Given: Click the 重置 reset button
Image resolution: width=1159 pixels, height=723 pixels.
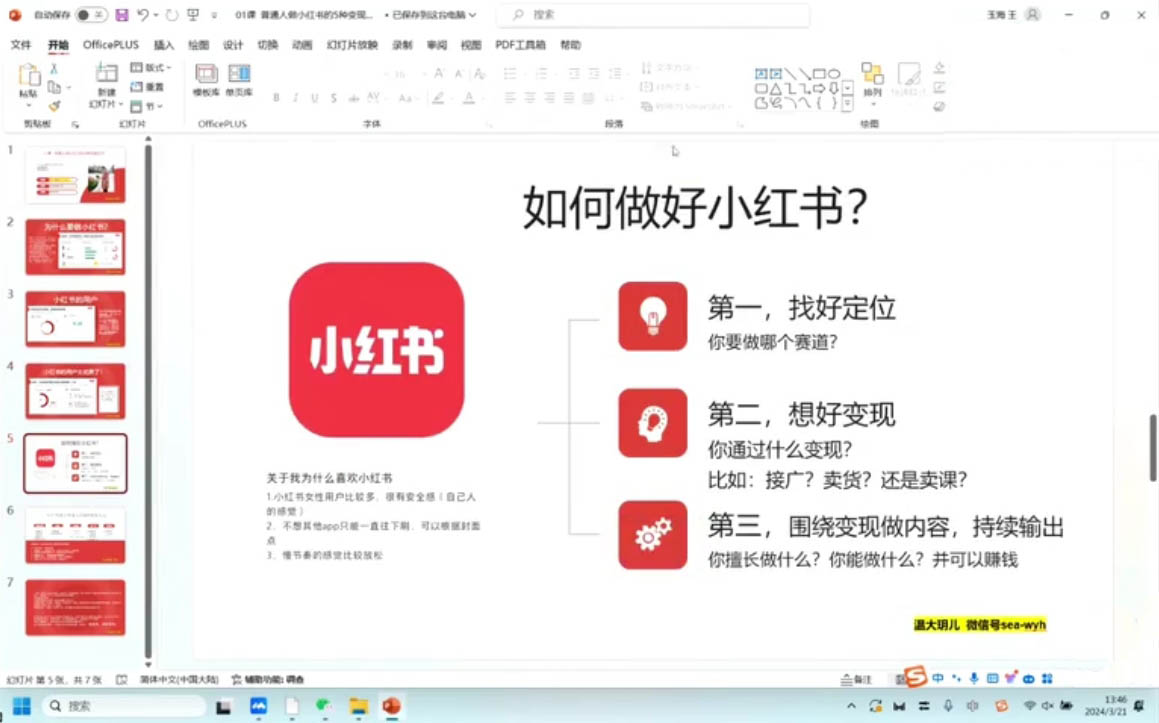Looking at the screenshot, I should coord(147,87).
